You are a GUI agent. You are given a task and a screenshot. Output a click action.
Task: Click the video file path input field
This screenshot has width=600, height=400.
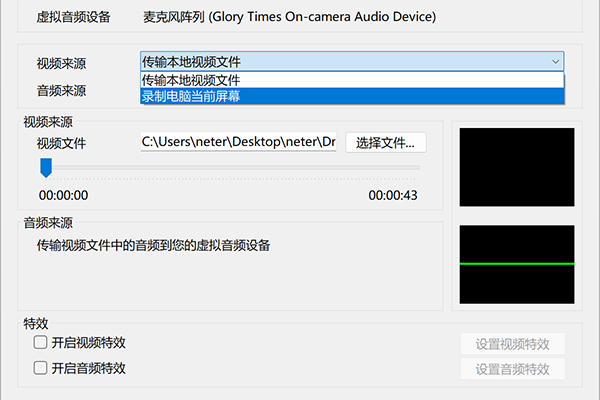[238, 142]
